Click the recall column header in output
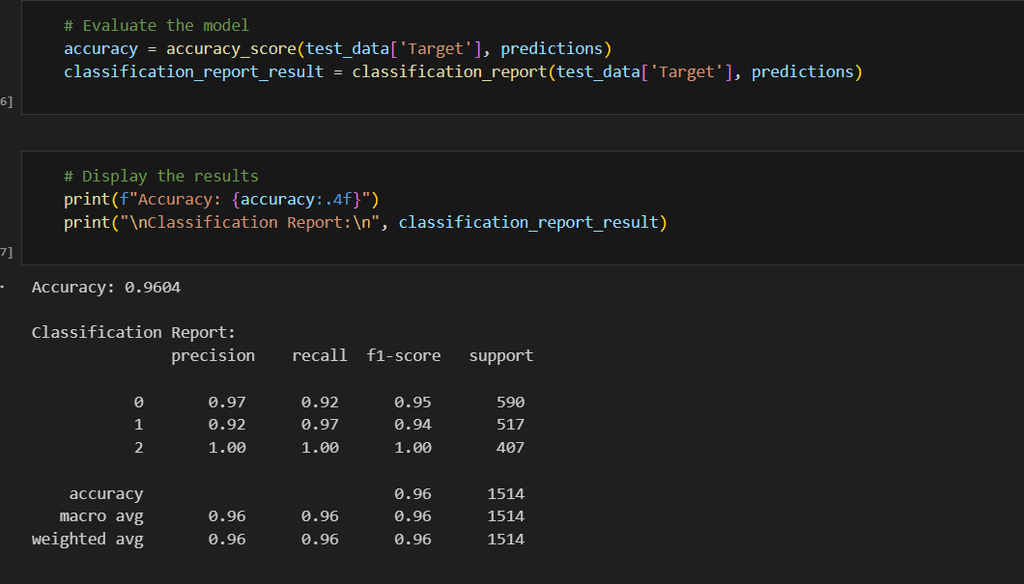Screen dimensions: 1024x584 tap(319, 356)
